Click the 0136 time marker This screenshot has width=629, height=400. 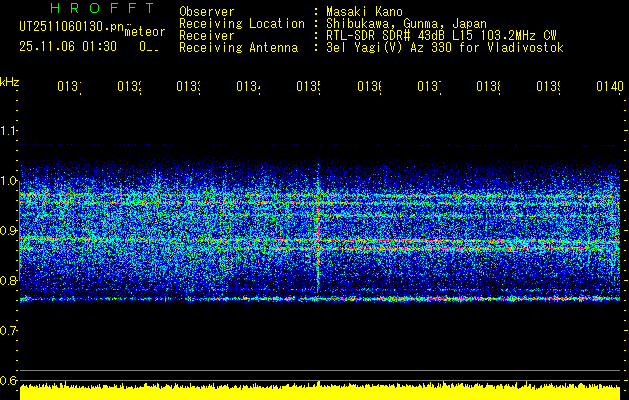pos(369,86)
